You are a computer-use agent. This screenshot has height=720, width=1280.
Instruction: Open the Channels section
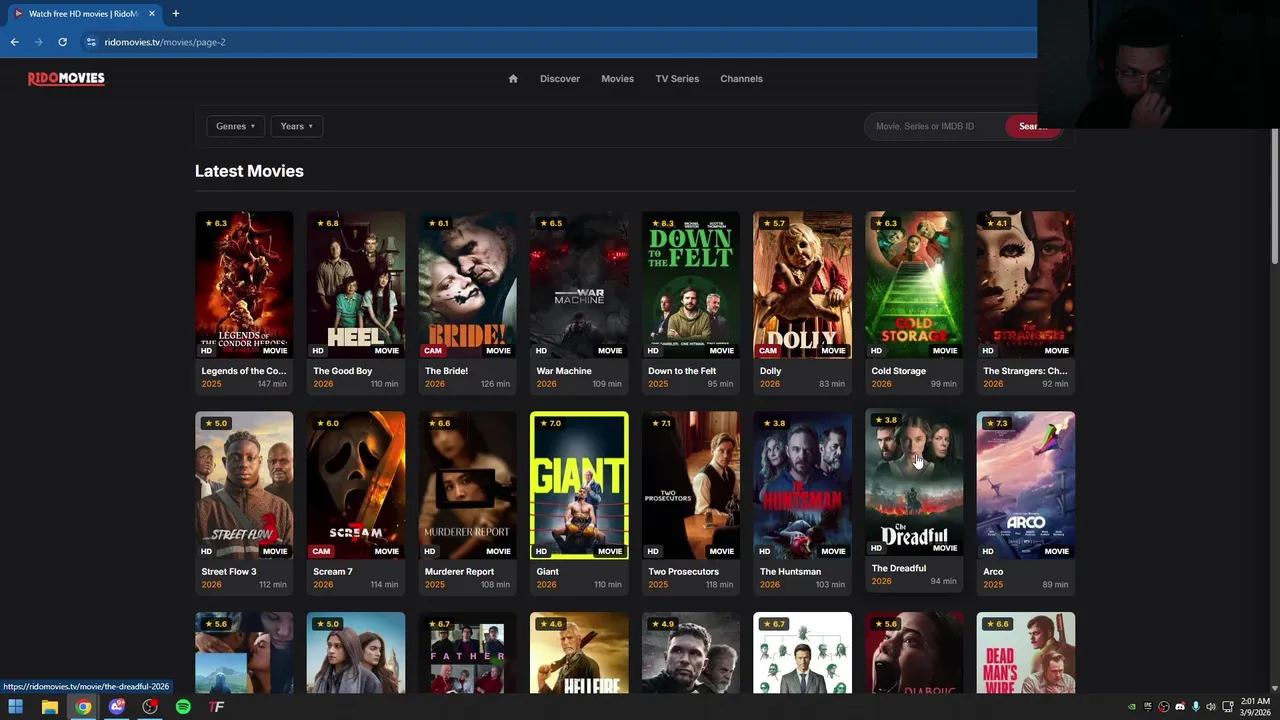pyautogui.click(x=741, y=79)
